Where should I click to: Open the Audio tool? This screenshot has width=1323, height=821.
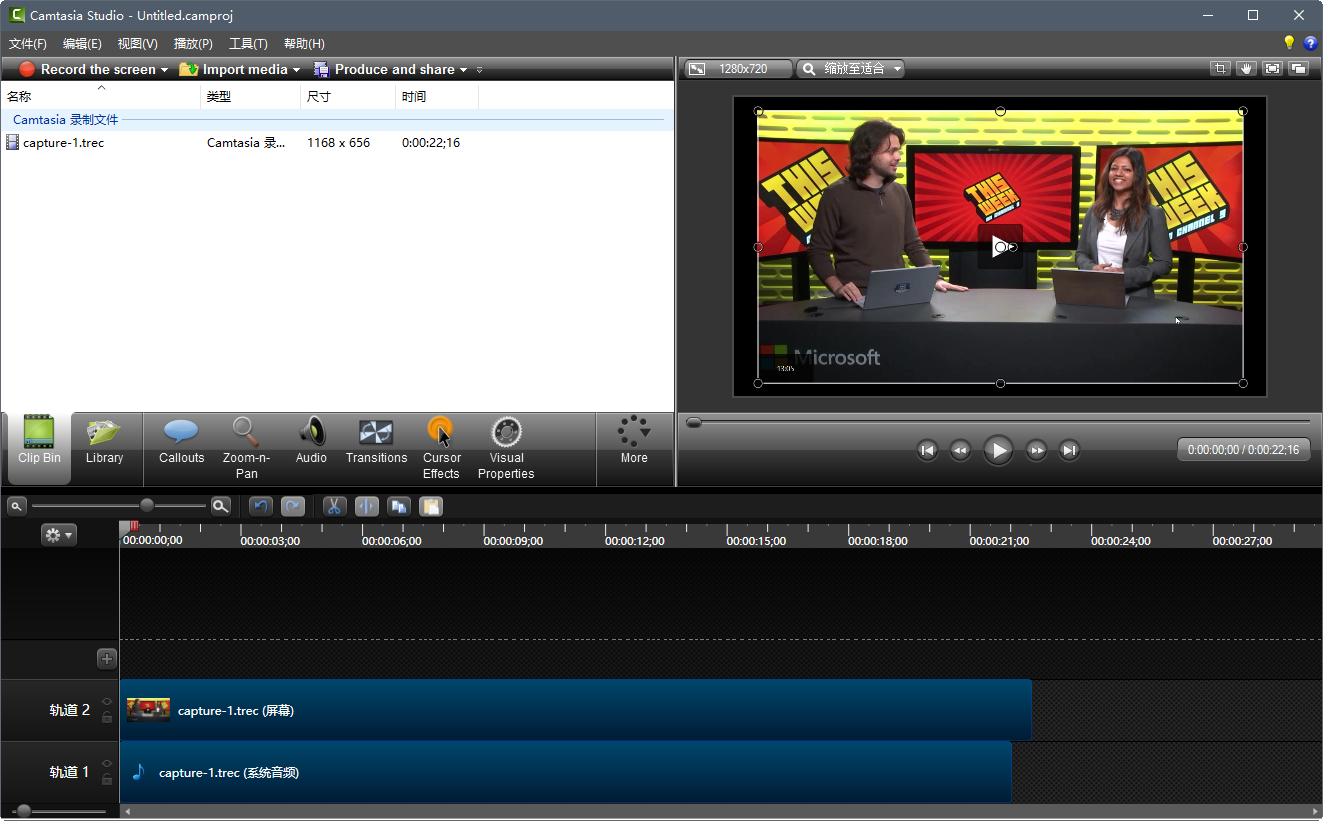[311, 441]
